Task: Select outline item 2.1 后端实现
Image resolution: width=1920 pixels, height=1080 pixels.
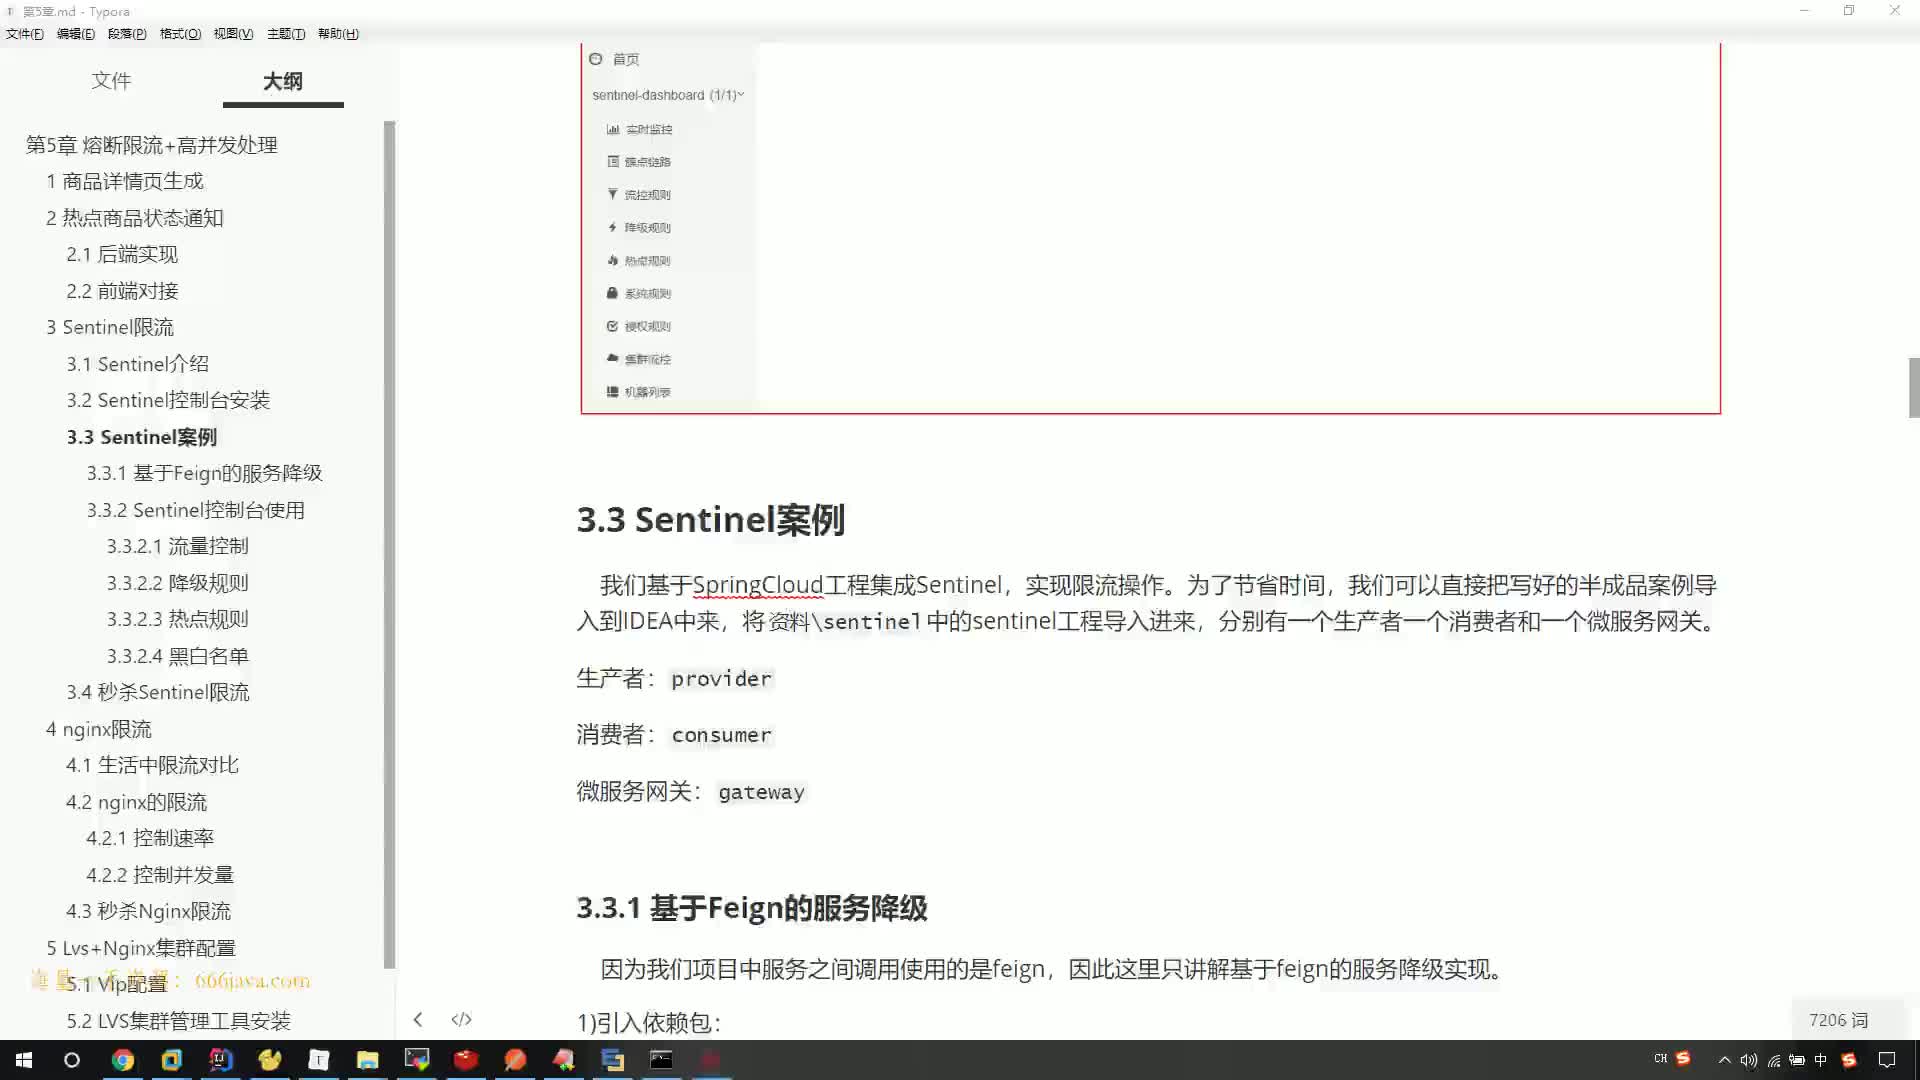Action: click(x=122, y=254)
